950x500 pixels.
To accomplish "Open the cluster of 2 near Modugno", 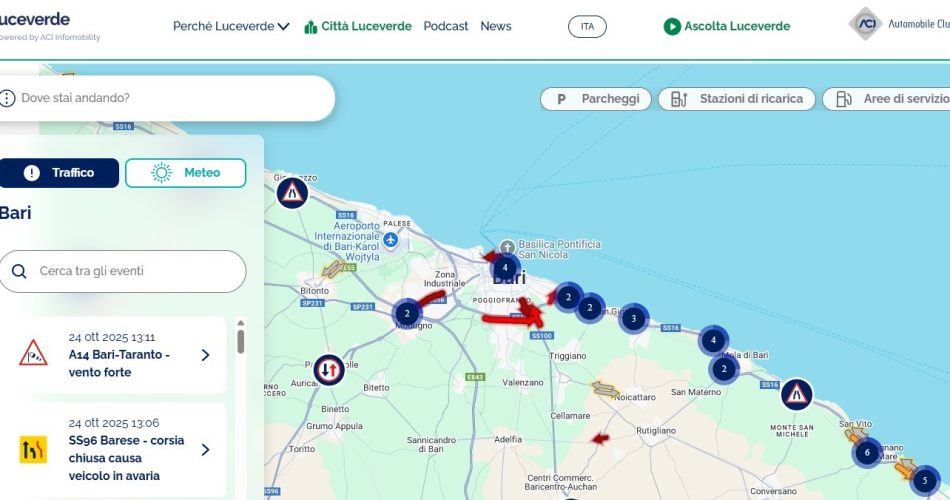I will 407,313.
